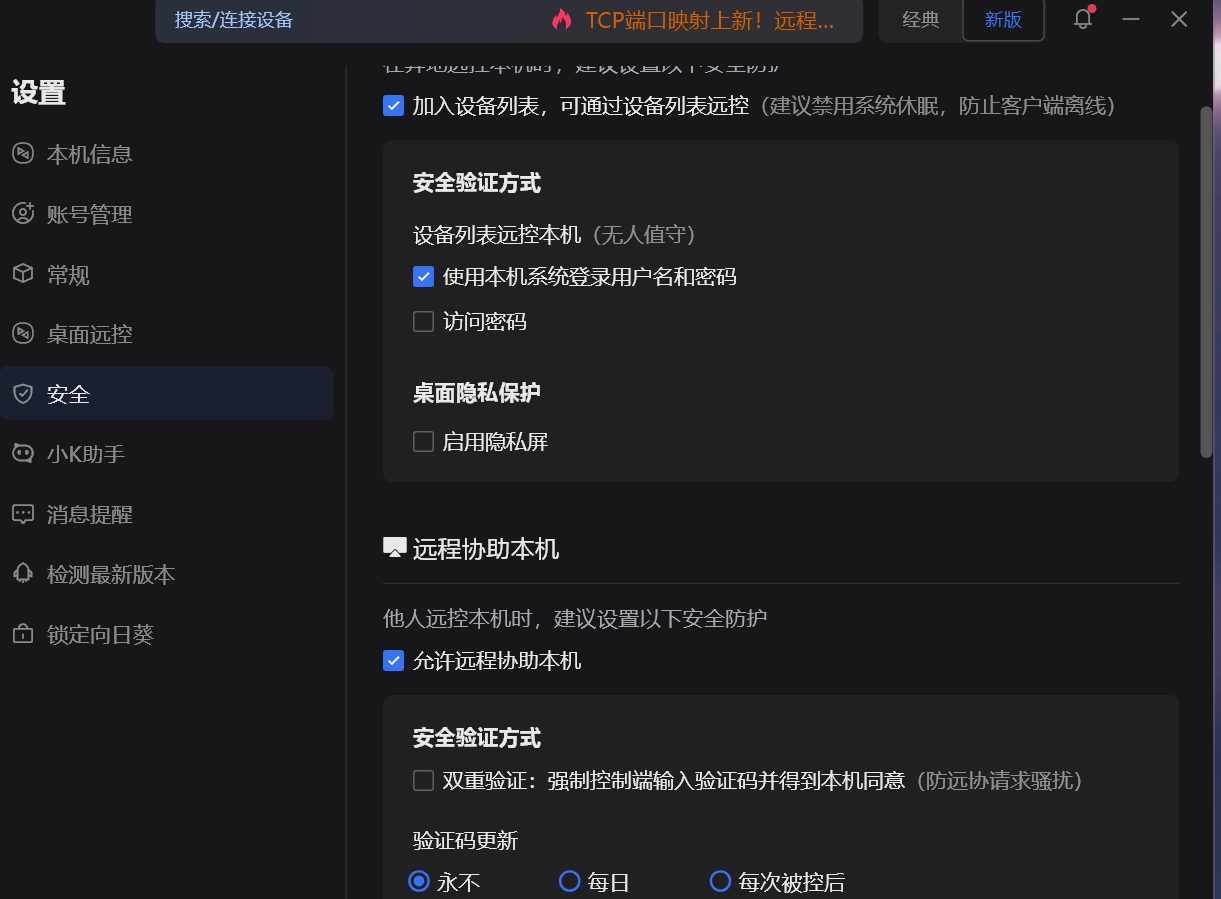The image size is (1221, 899).
Task: Switch to 新版 mode
Action: [x=1003, y=20]
